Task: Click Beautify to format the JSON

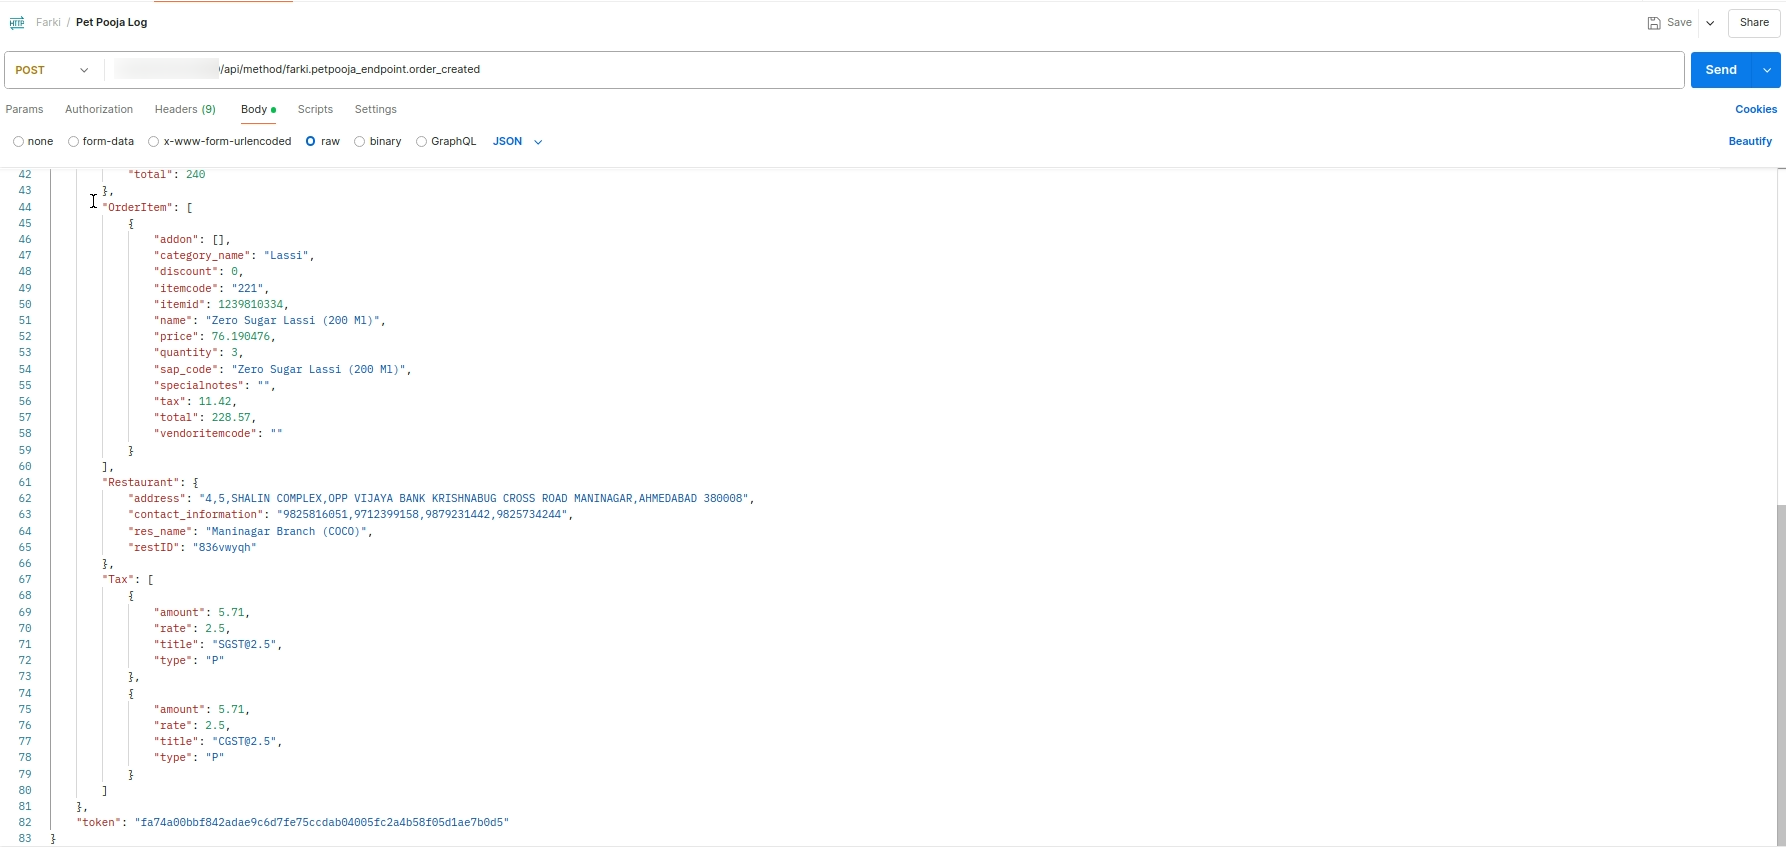Action: 1750,142
